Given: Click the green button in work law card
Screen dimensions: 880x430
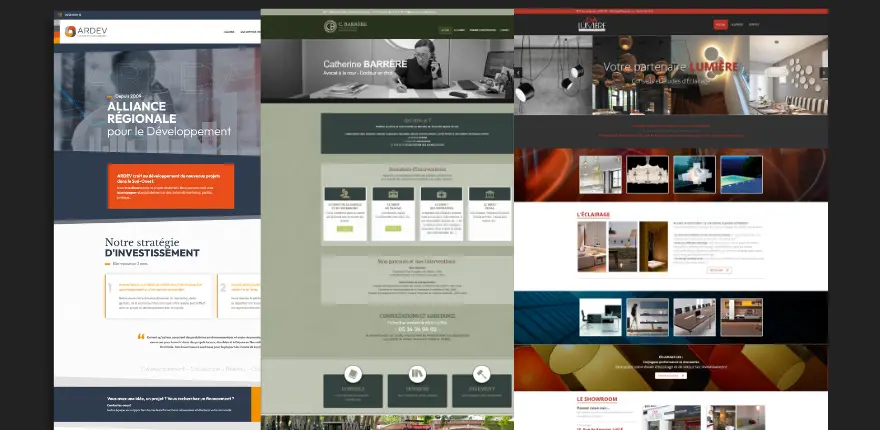Looking at the screenshot, I should tap(393, 228).
